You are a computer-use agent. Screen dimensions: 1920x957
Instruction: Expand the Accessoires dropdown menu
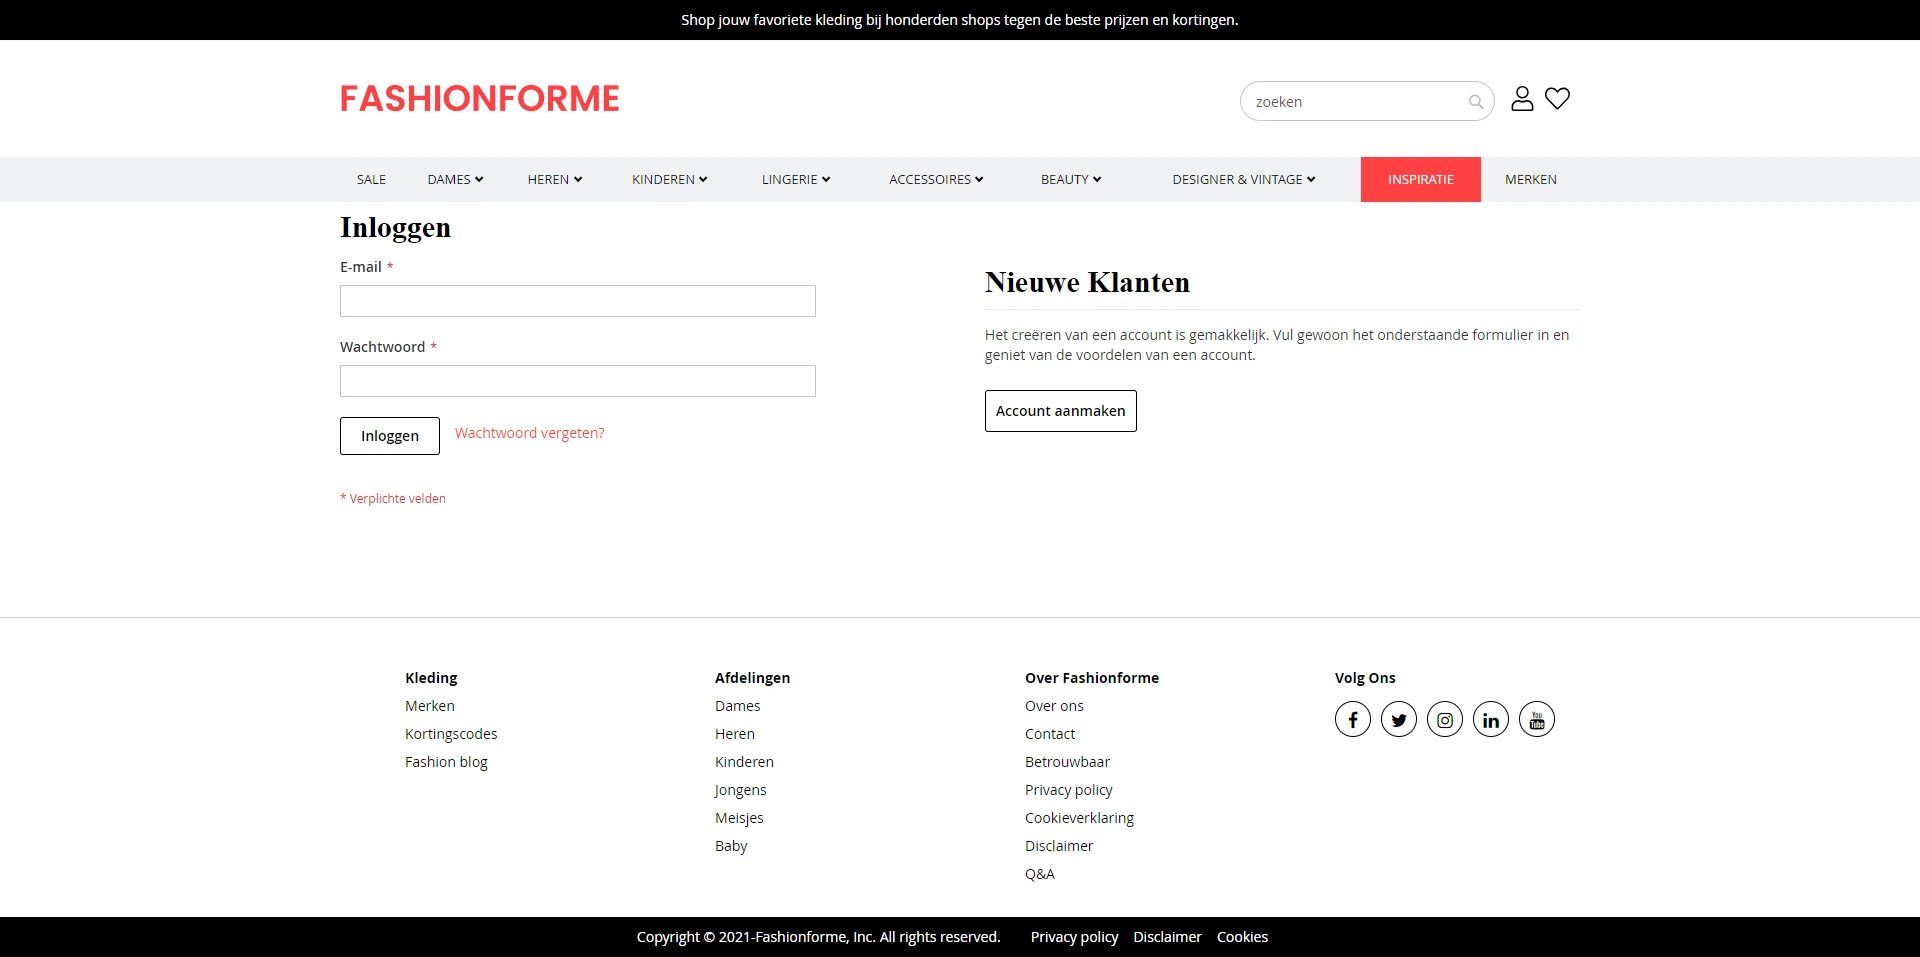pyautogui.click(x=936, y=180)
